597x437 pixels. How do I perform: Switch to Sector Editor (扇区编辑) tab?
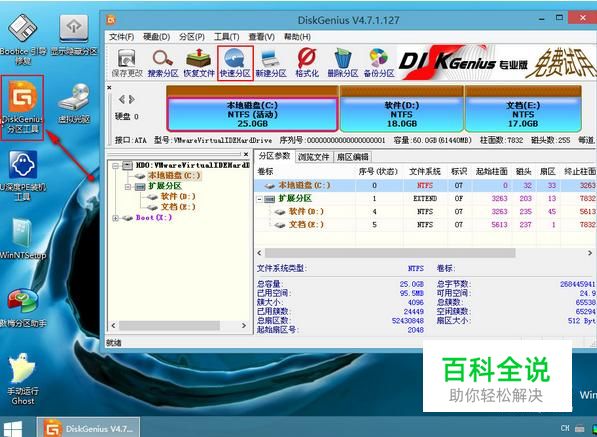click(x=352, y=157)
